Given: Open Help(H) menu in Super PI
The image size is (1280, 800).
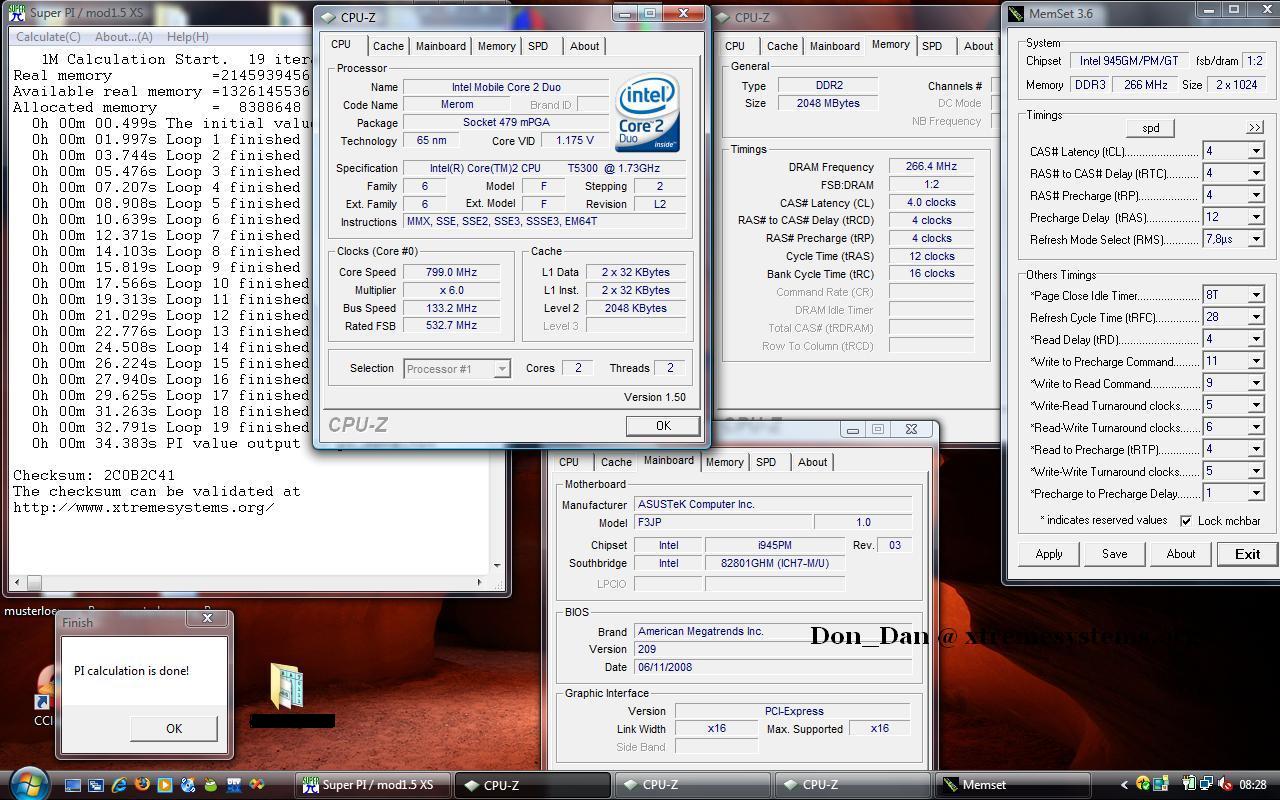Looking at the screenshot, I should tap(188, 37).
